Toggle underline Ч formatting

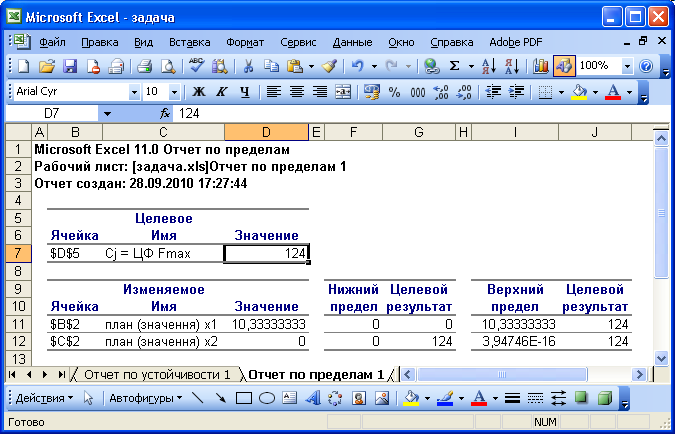[245, 92]
